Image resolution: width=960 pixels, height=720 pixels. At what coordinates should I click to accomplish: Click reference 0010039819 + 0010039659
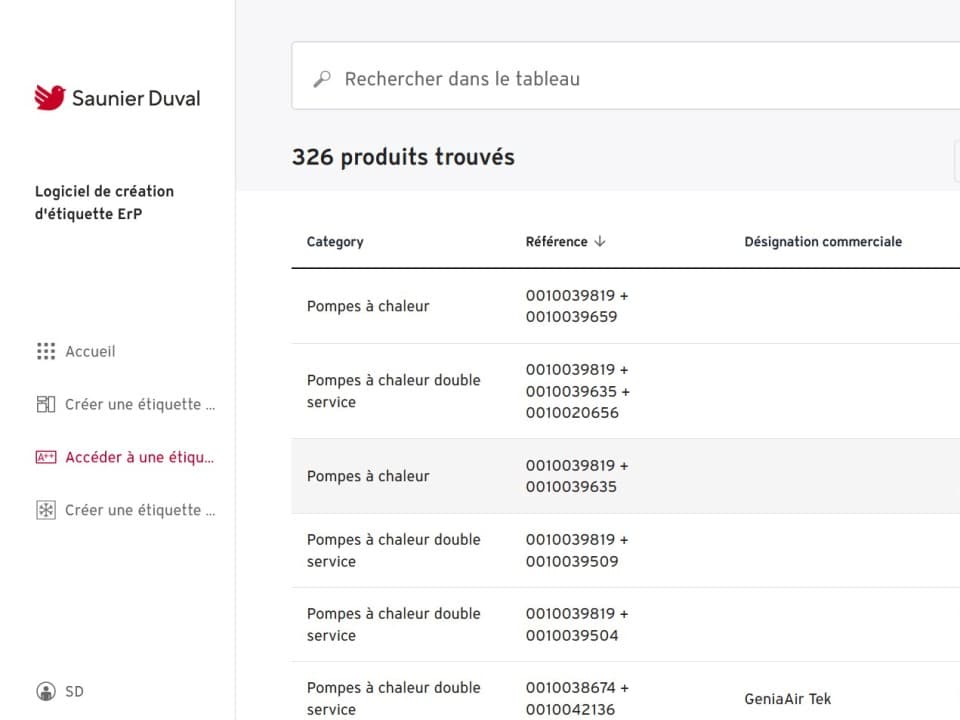tap(578, 306)
